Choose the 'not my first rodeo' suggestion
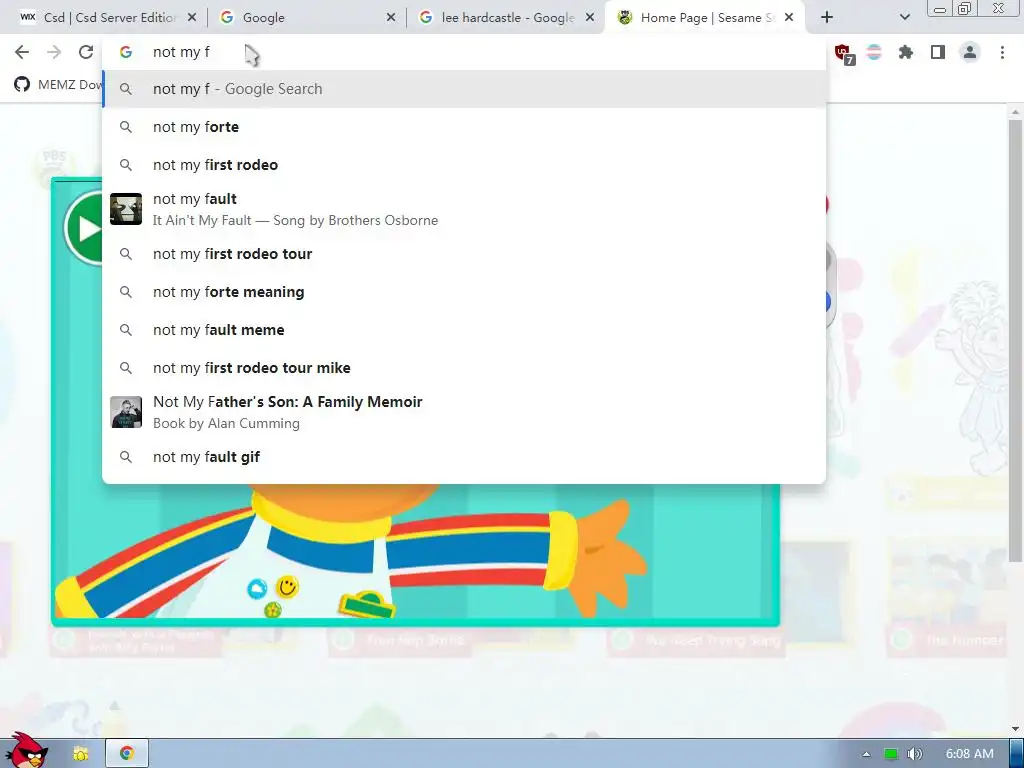The width and height of the screenshot is (1024, 768). [x=464, y=165]
